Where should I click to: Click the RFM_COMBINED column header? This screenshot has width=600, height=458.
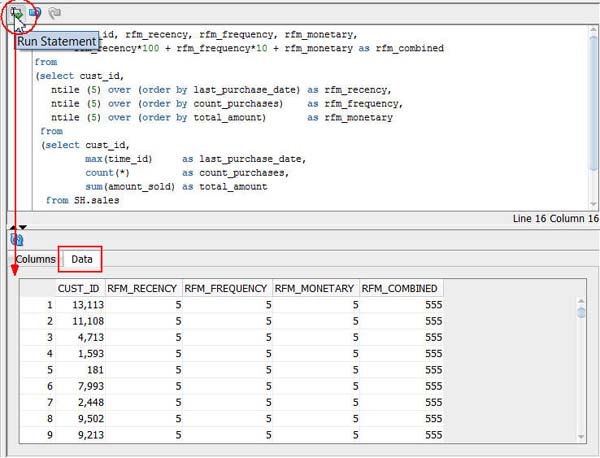[401, 289]
